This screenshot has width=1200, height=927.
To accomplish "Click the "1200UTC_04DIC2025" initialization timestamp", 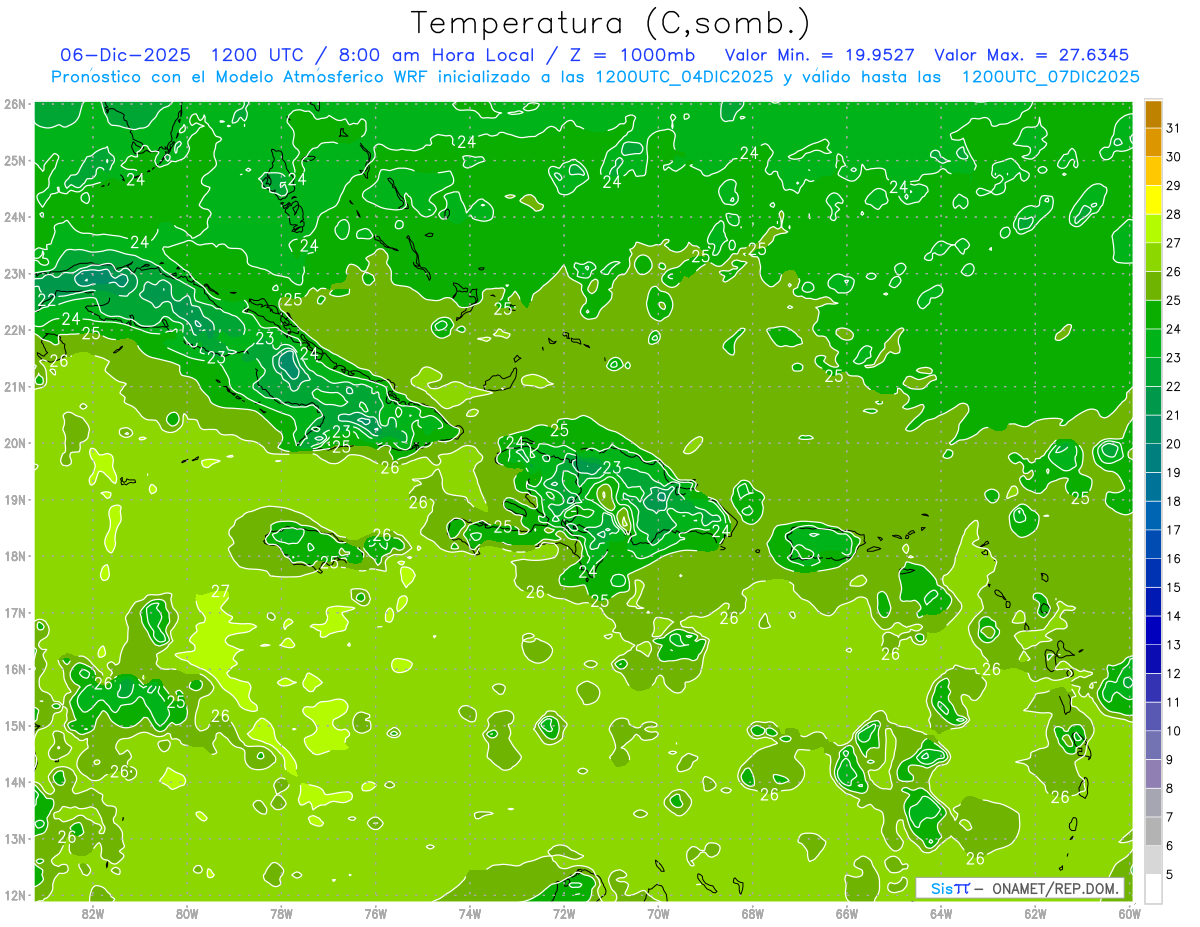I will click(x=684, y=77).
